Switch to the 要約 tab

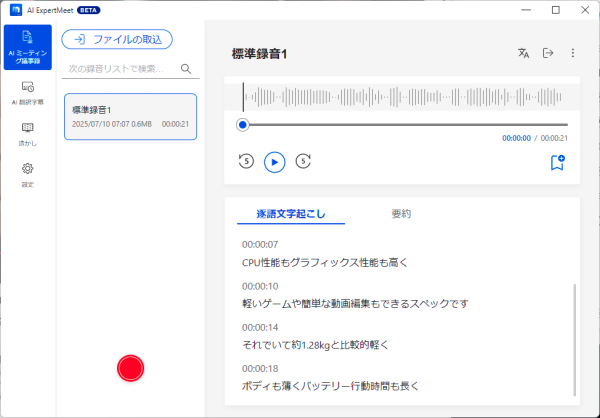click(x=401, y=214)
